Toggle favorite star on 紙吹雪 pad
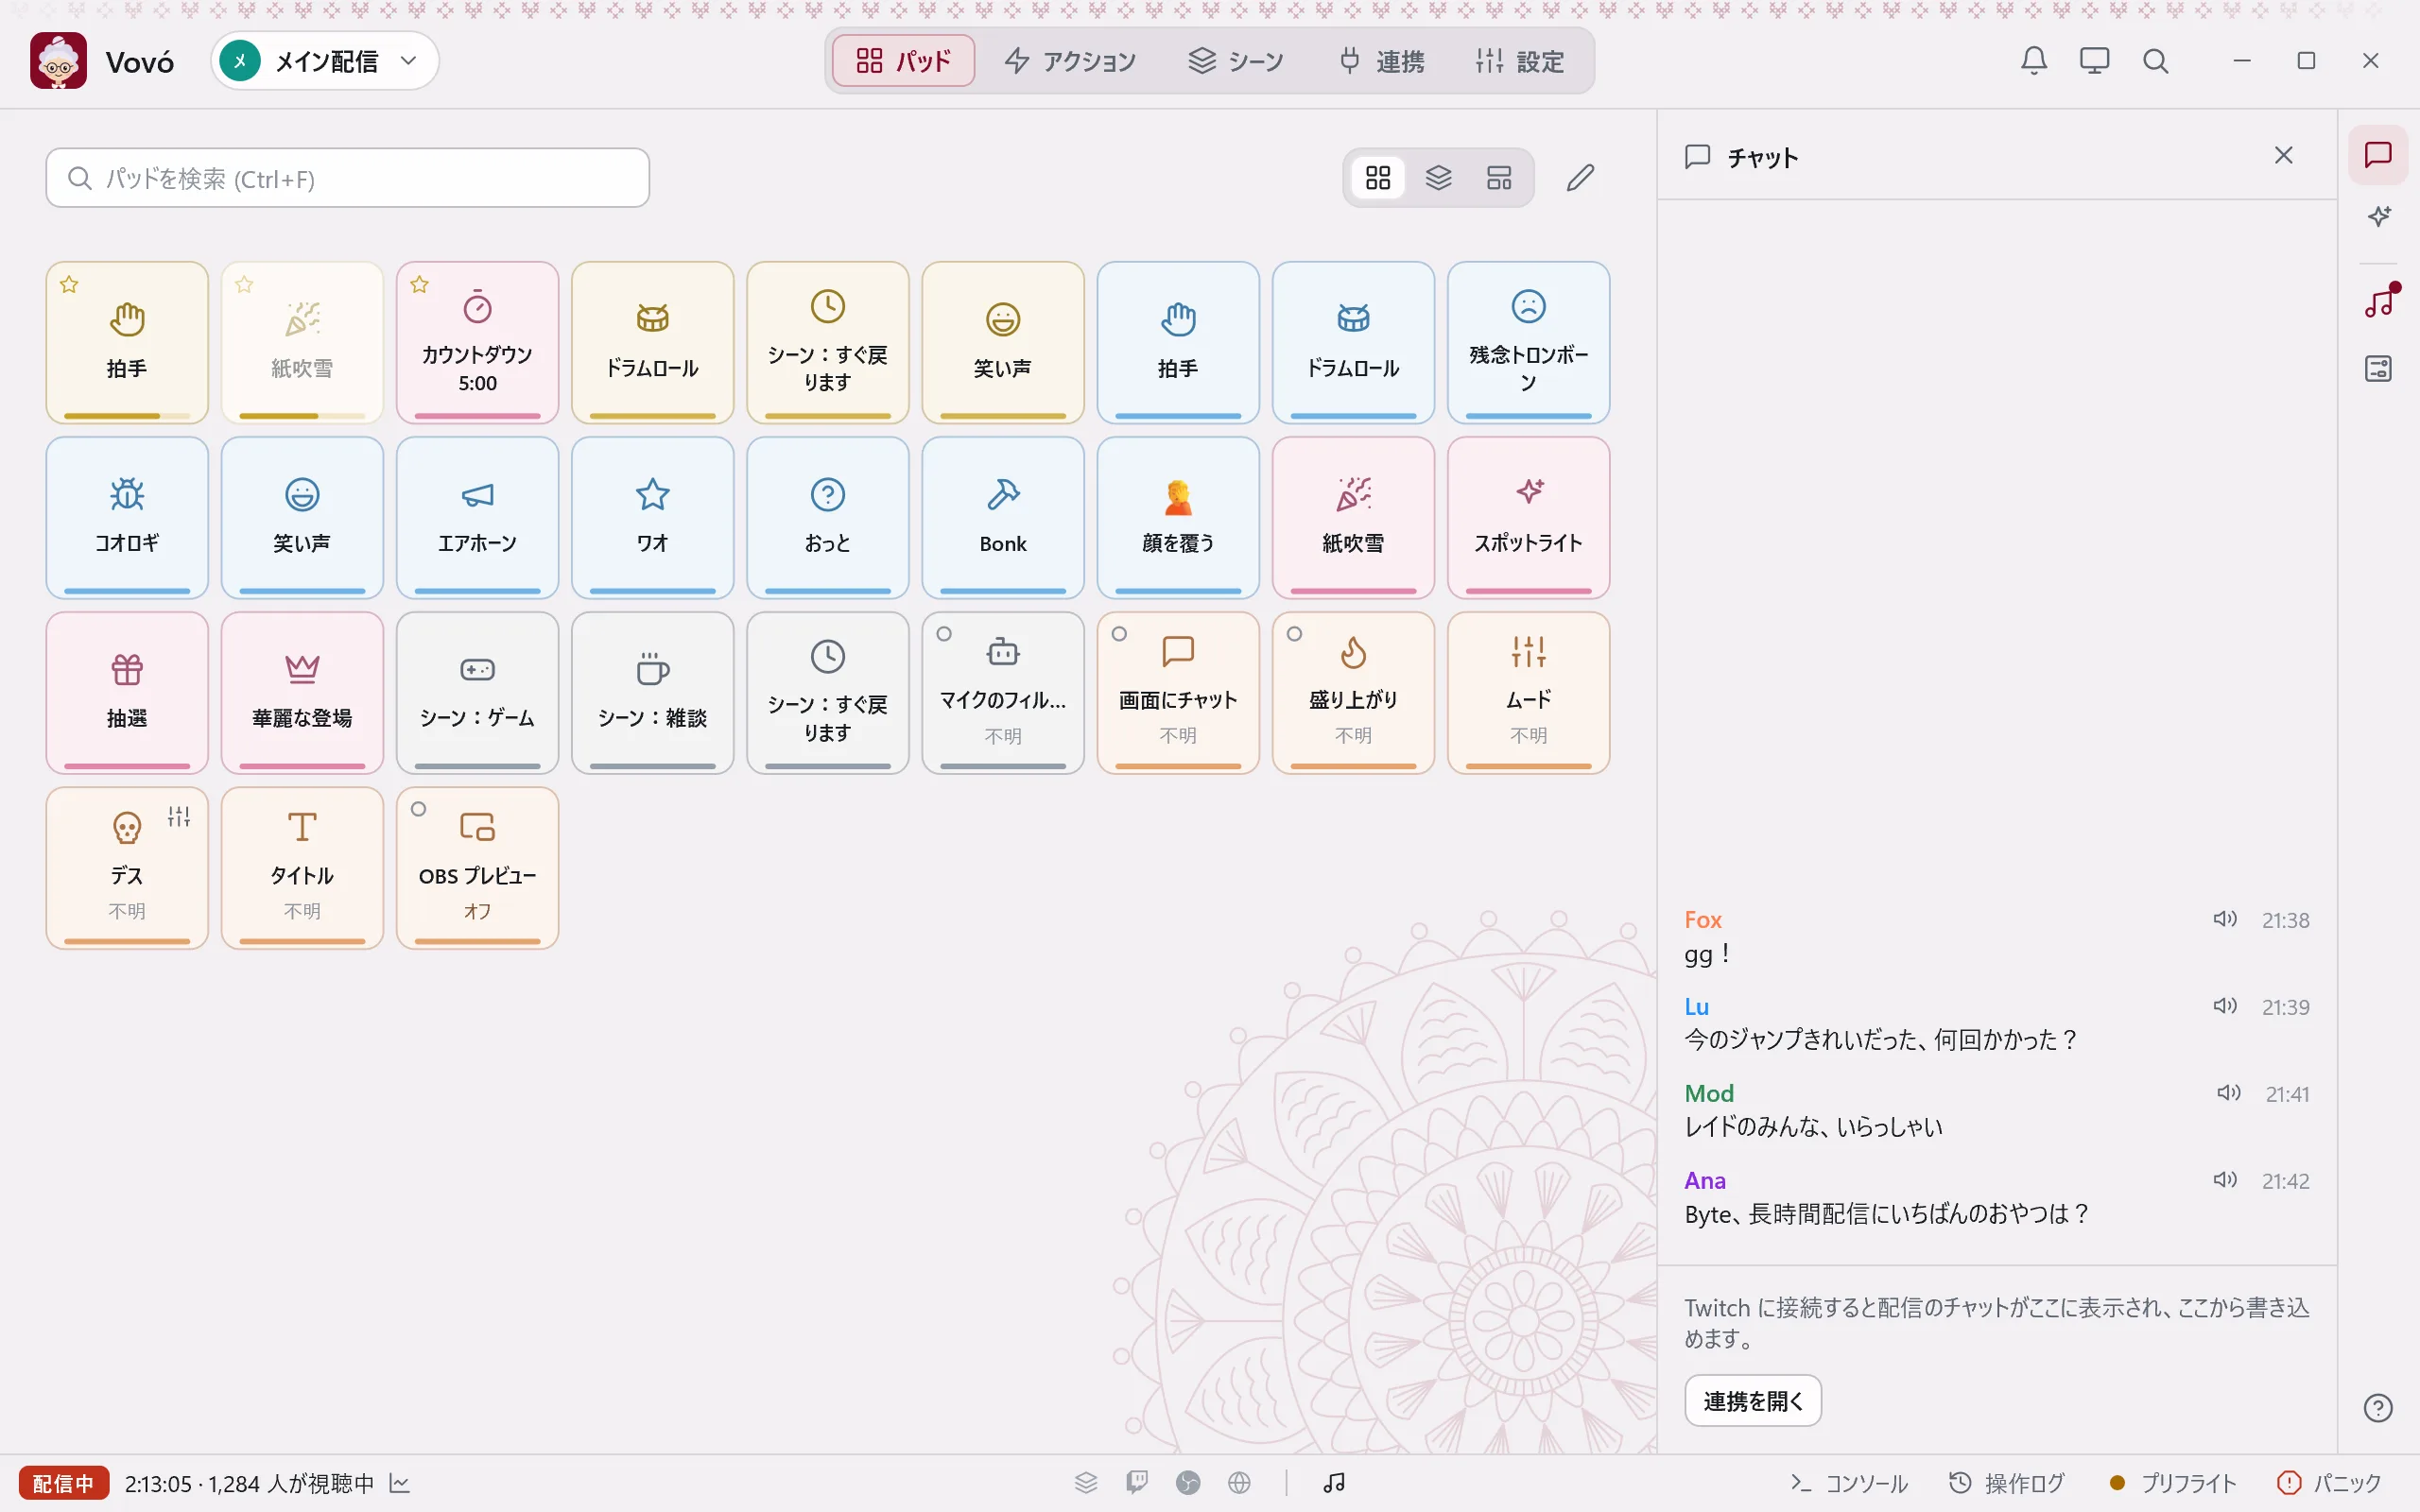The height and width of the screenshot is (1512, 2420). click(x=244, y=285)
